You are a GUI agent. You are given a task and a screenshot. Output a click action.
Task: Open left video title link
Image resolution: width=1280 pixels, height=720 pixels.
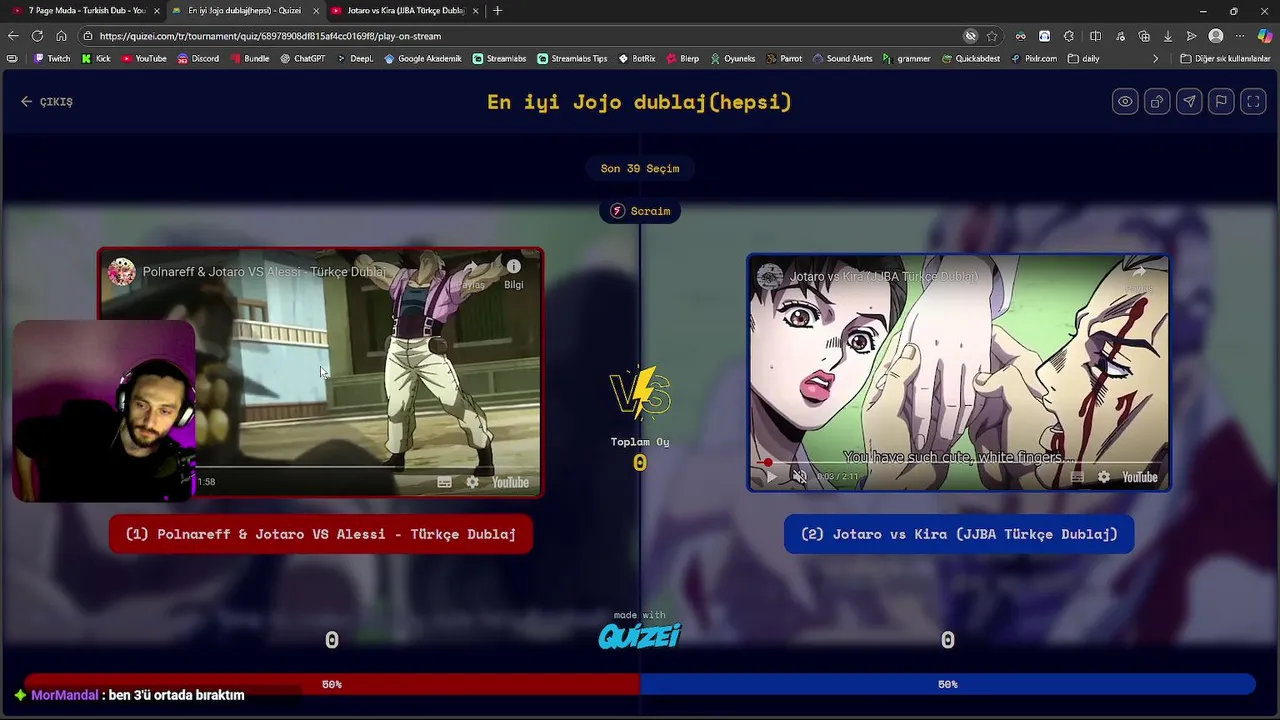[264, 272]
